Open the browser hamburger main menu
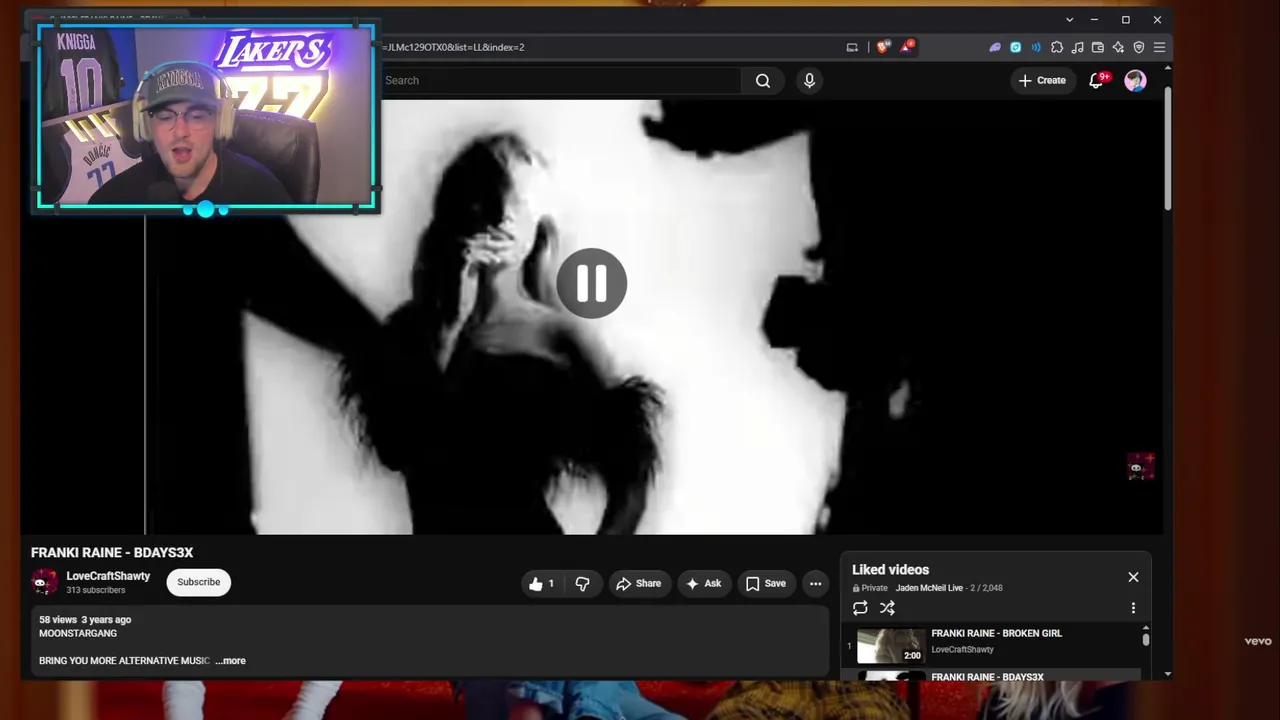 [x=1159, y=47]
